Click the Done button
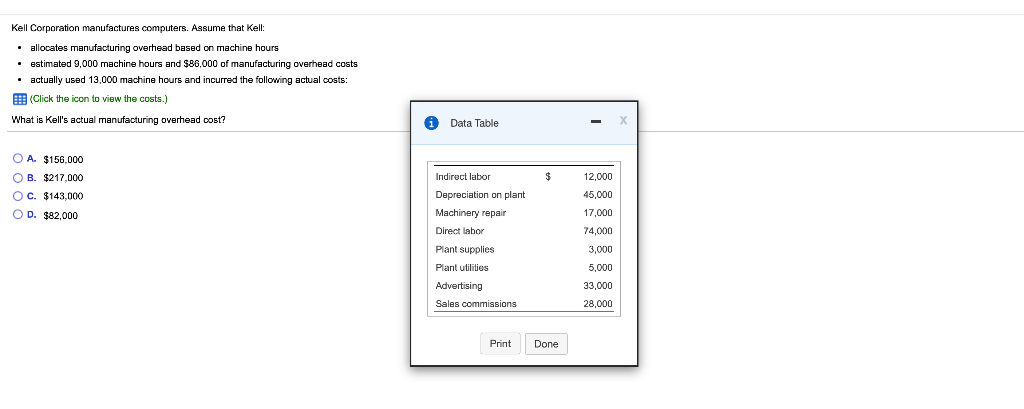The width and height of the screenshot is (1024, 409). pos(546,344)
